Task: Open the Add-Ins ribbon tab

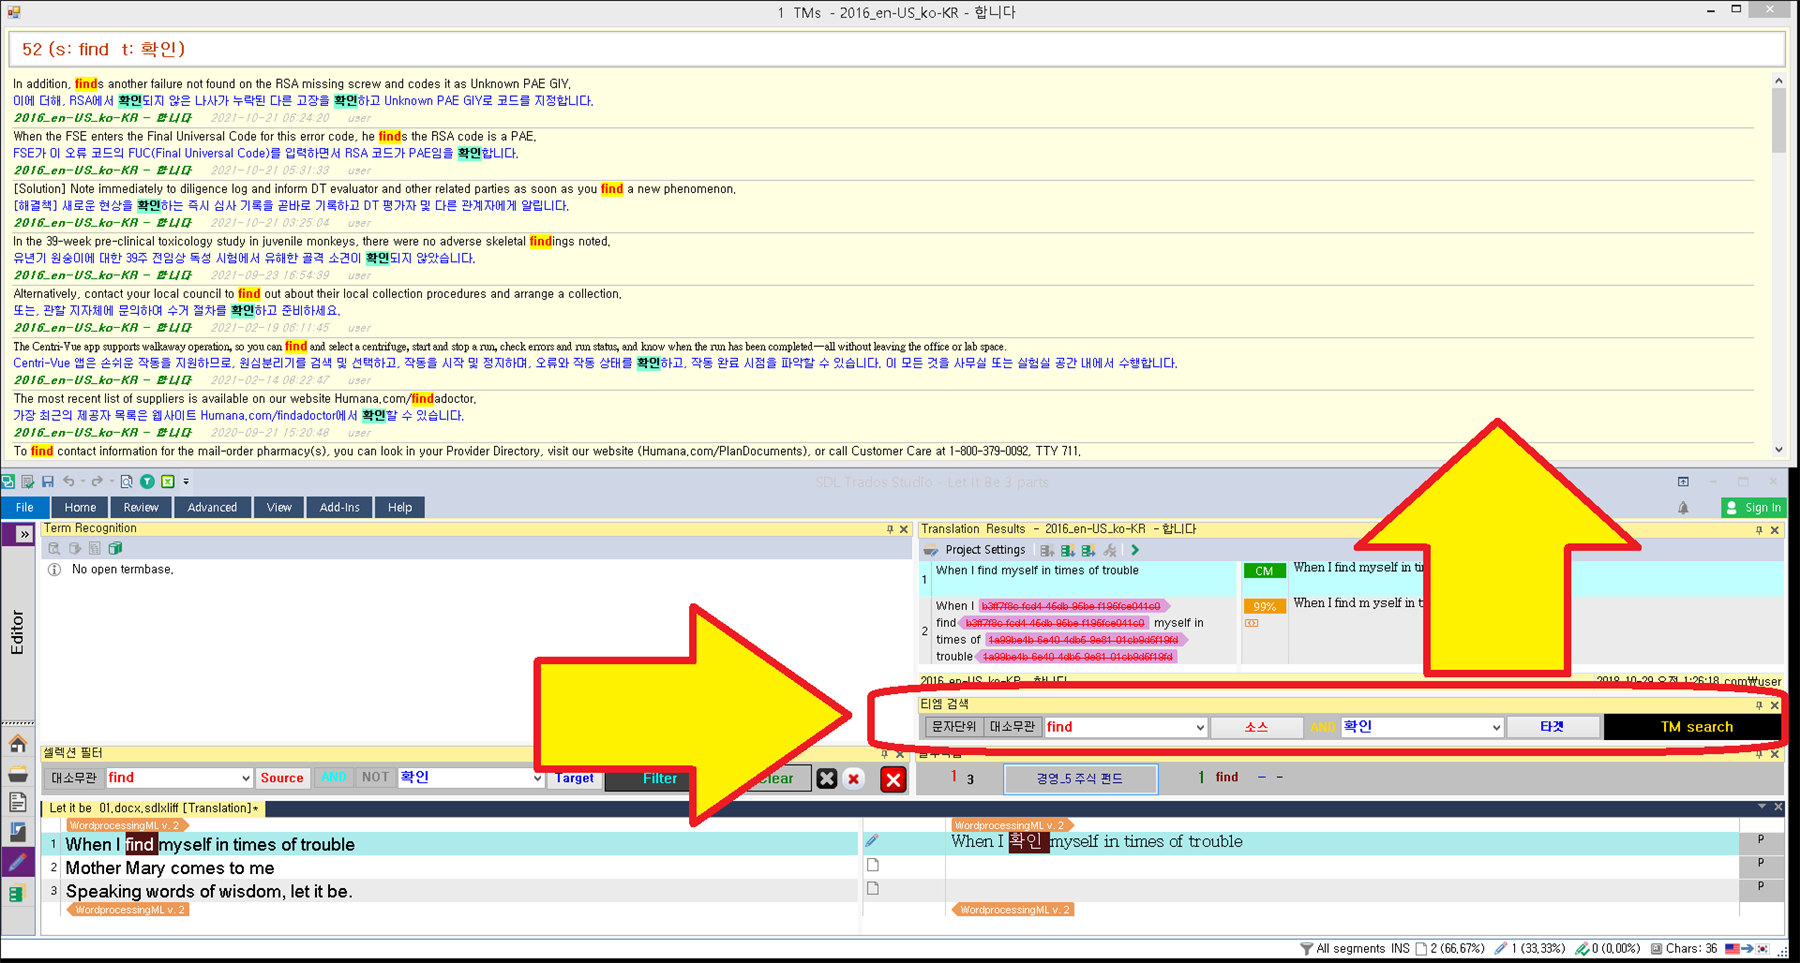Action: click(x=340, y=507)
